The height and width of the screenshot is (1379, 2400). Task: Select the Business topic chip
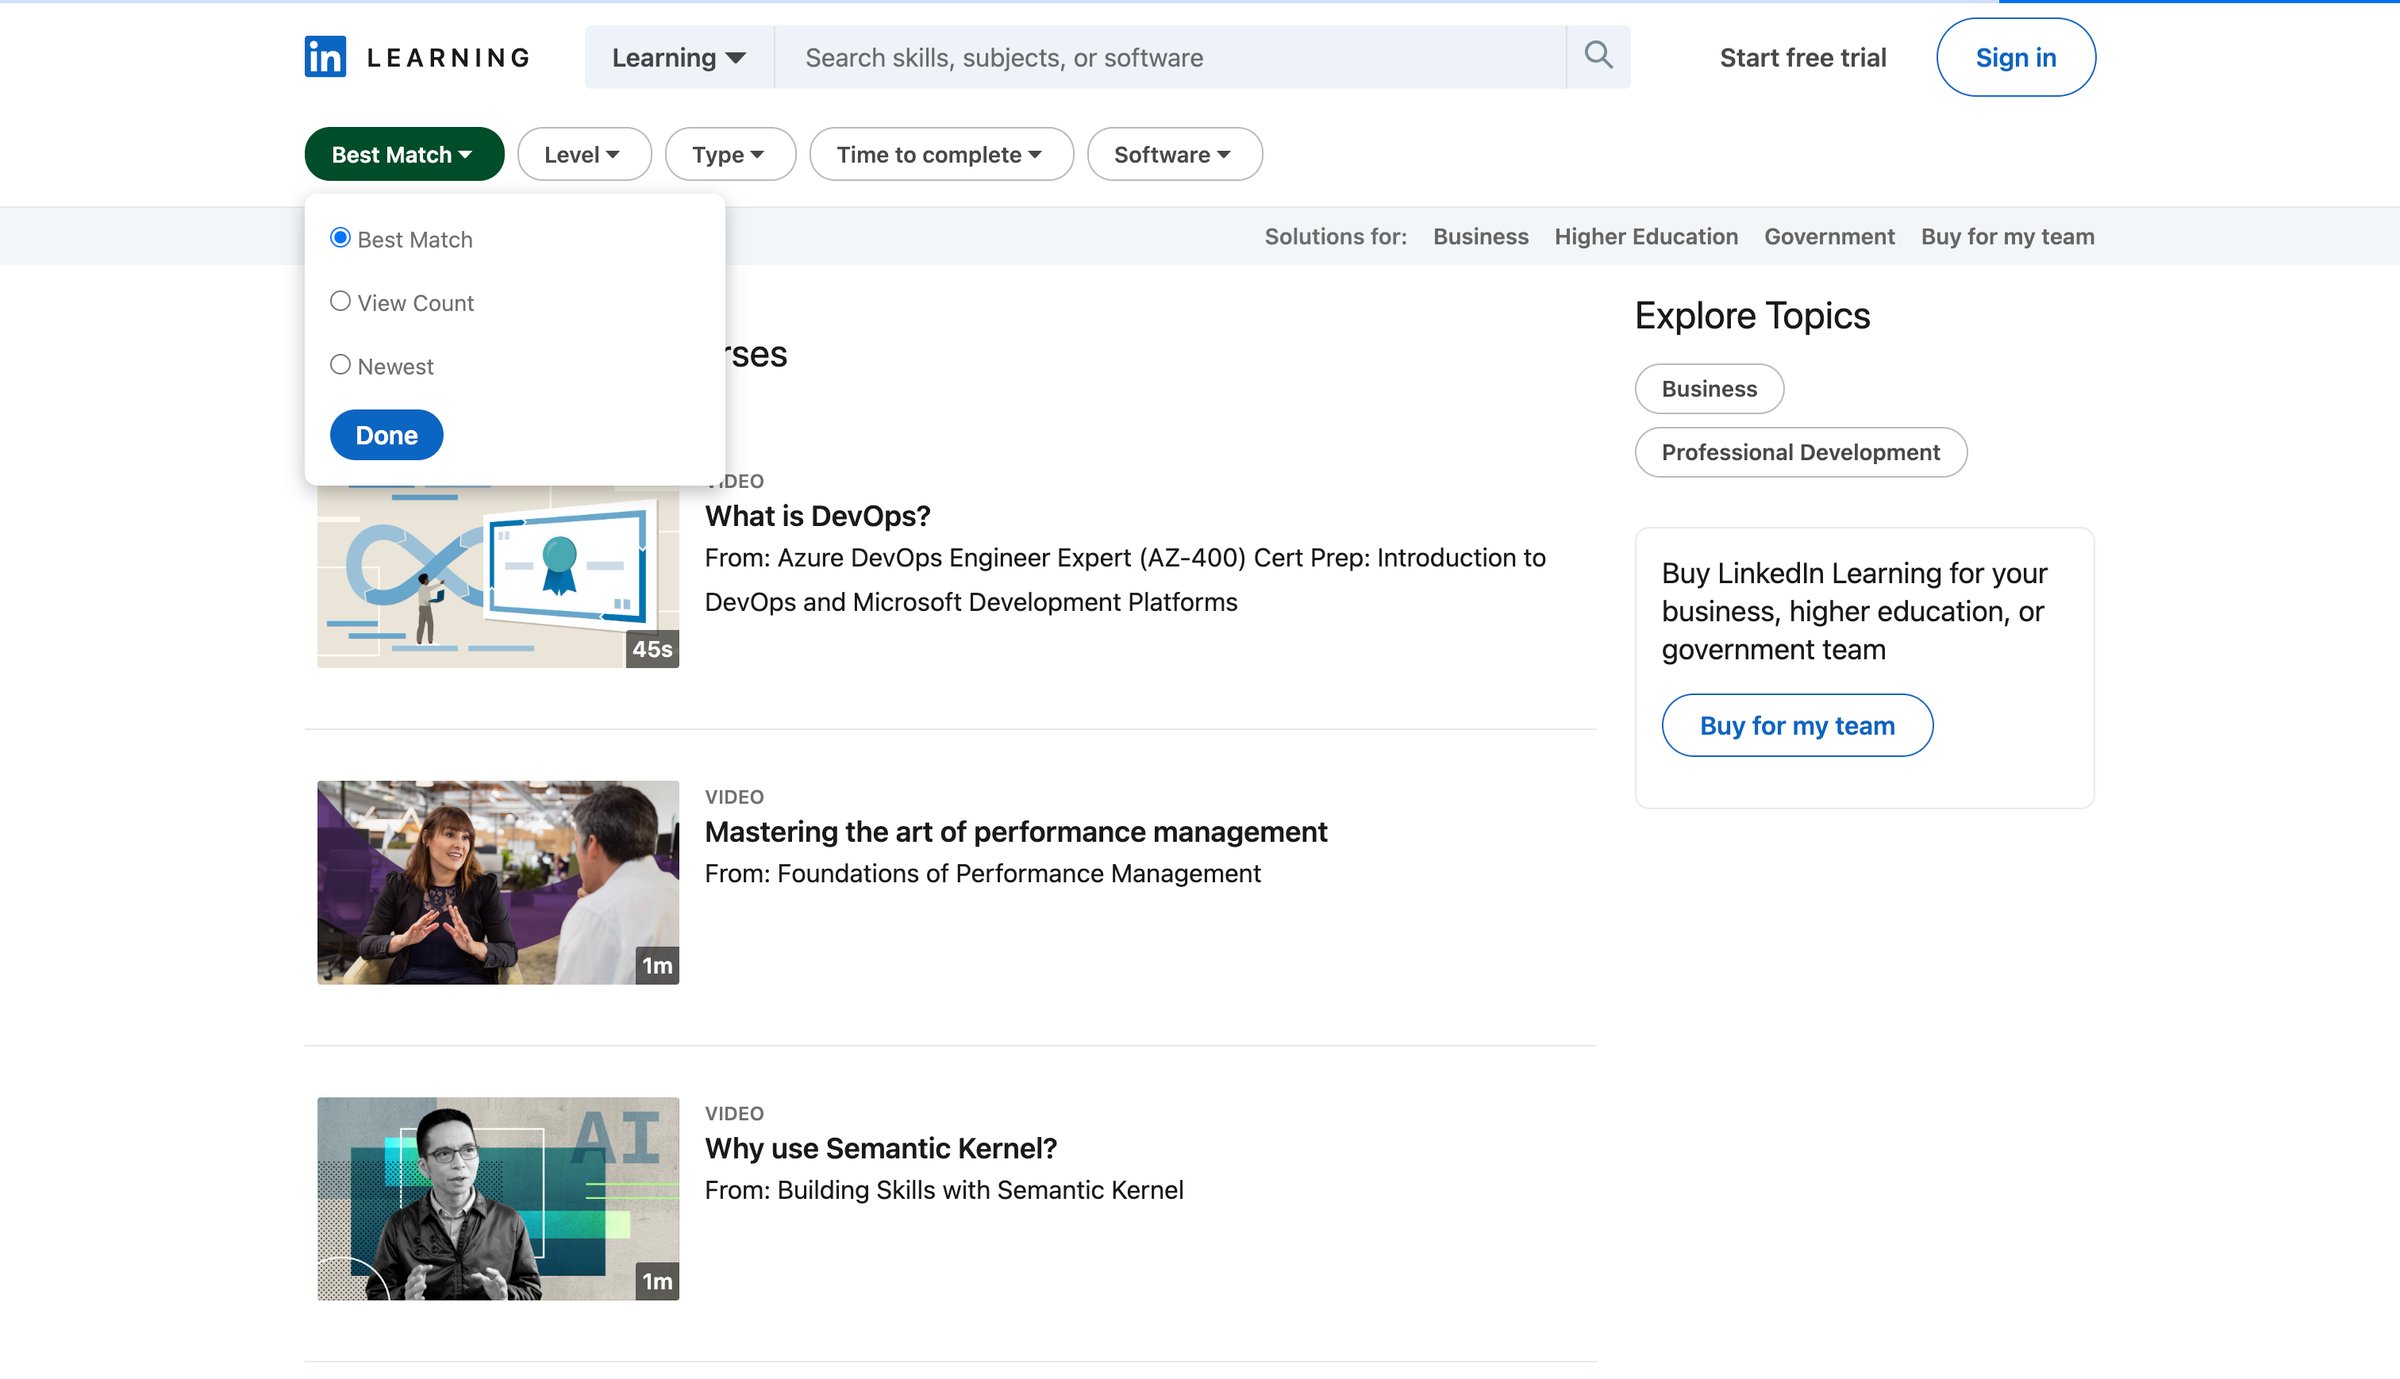1709,388
